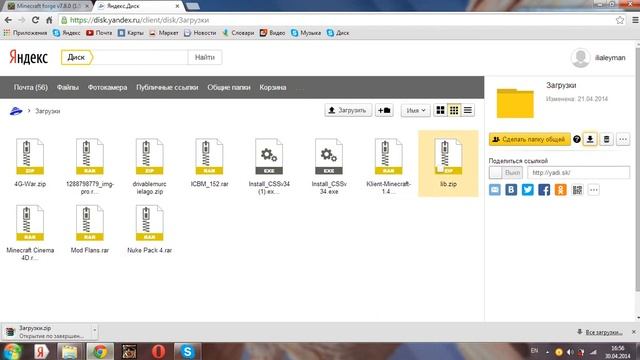Share link to Facebook

(x=544, y=190)
